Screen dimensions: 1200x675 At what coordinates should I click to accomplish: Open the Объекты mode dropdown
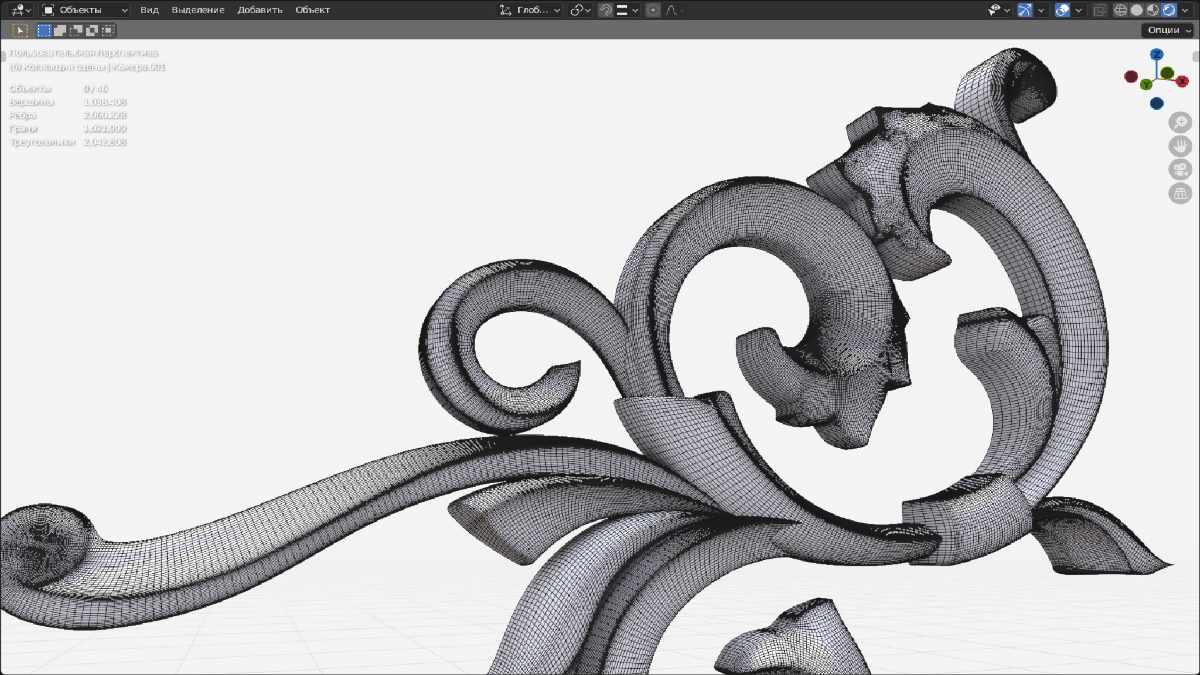[85, 10]
